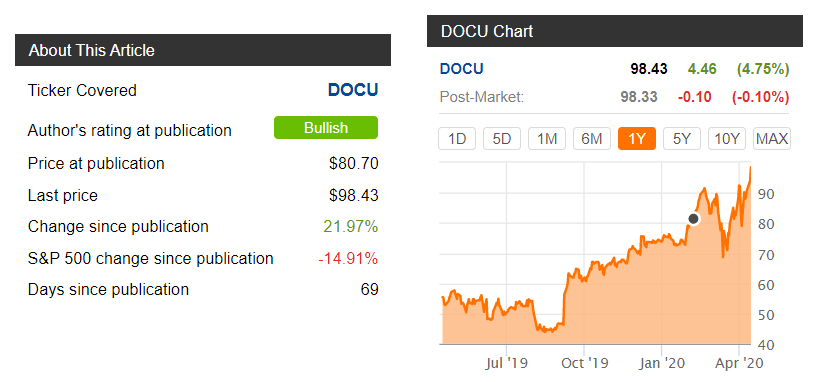The width and height of the screenshot is (822, 382).
Task: Click the About This Article header
Action: (x=91, y=50)
